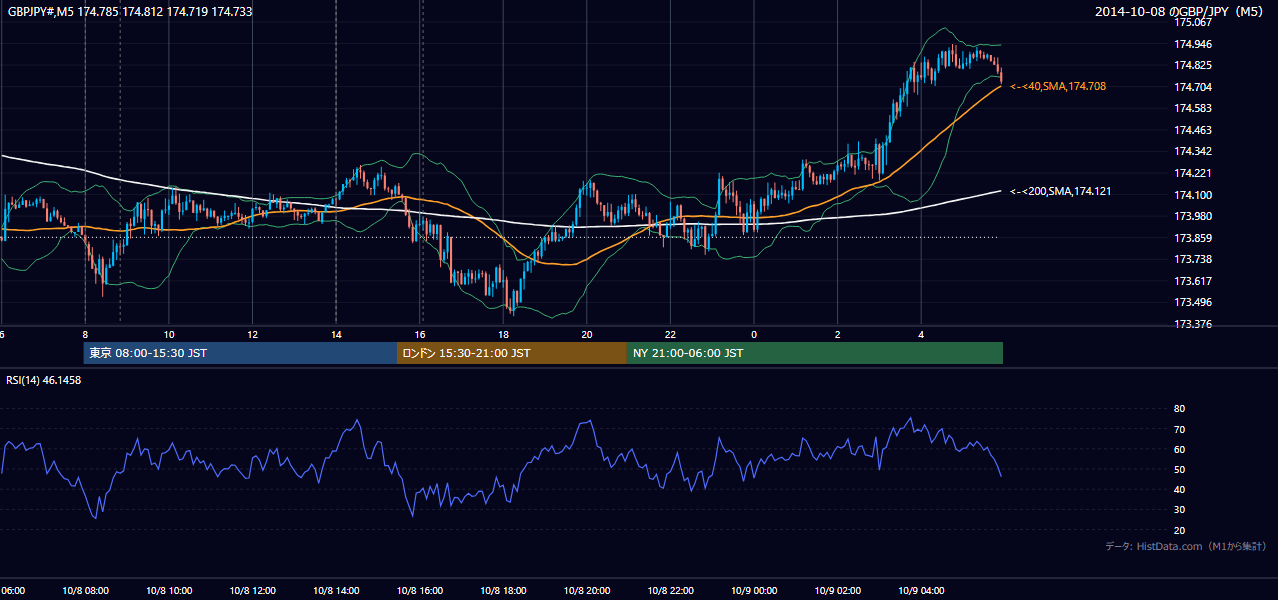Viewport: 1278px width, 600px height.
Task: Click price axis value 174.825
Action: pos(1193,65)
